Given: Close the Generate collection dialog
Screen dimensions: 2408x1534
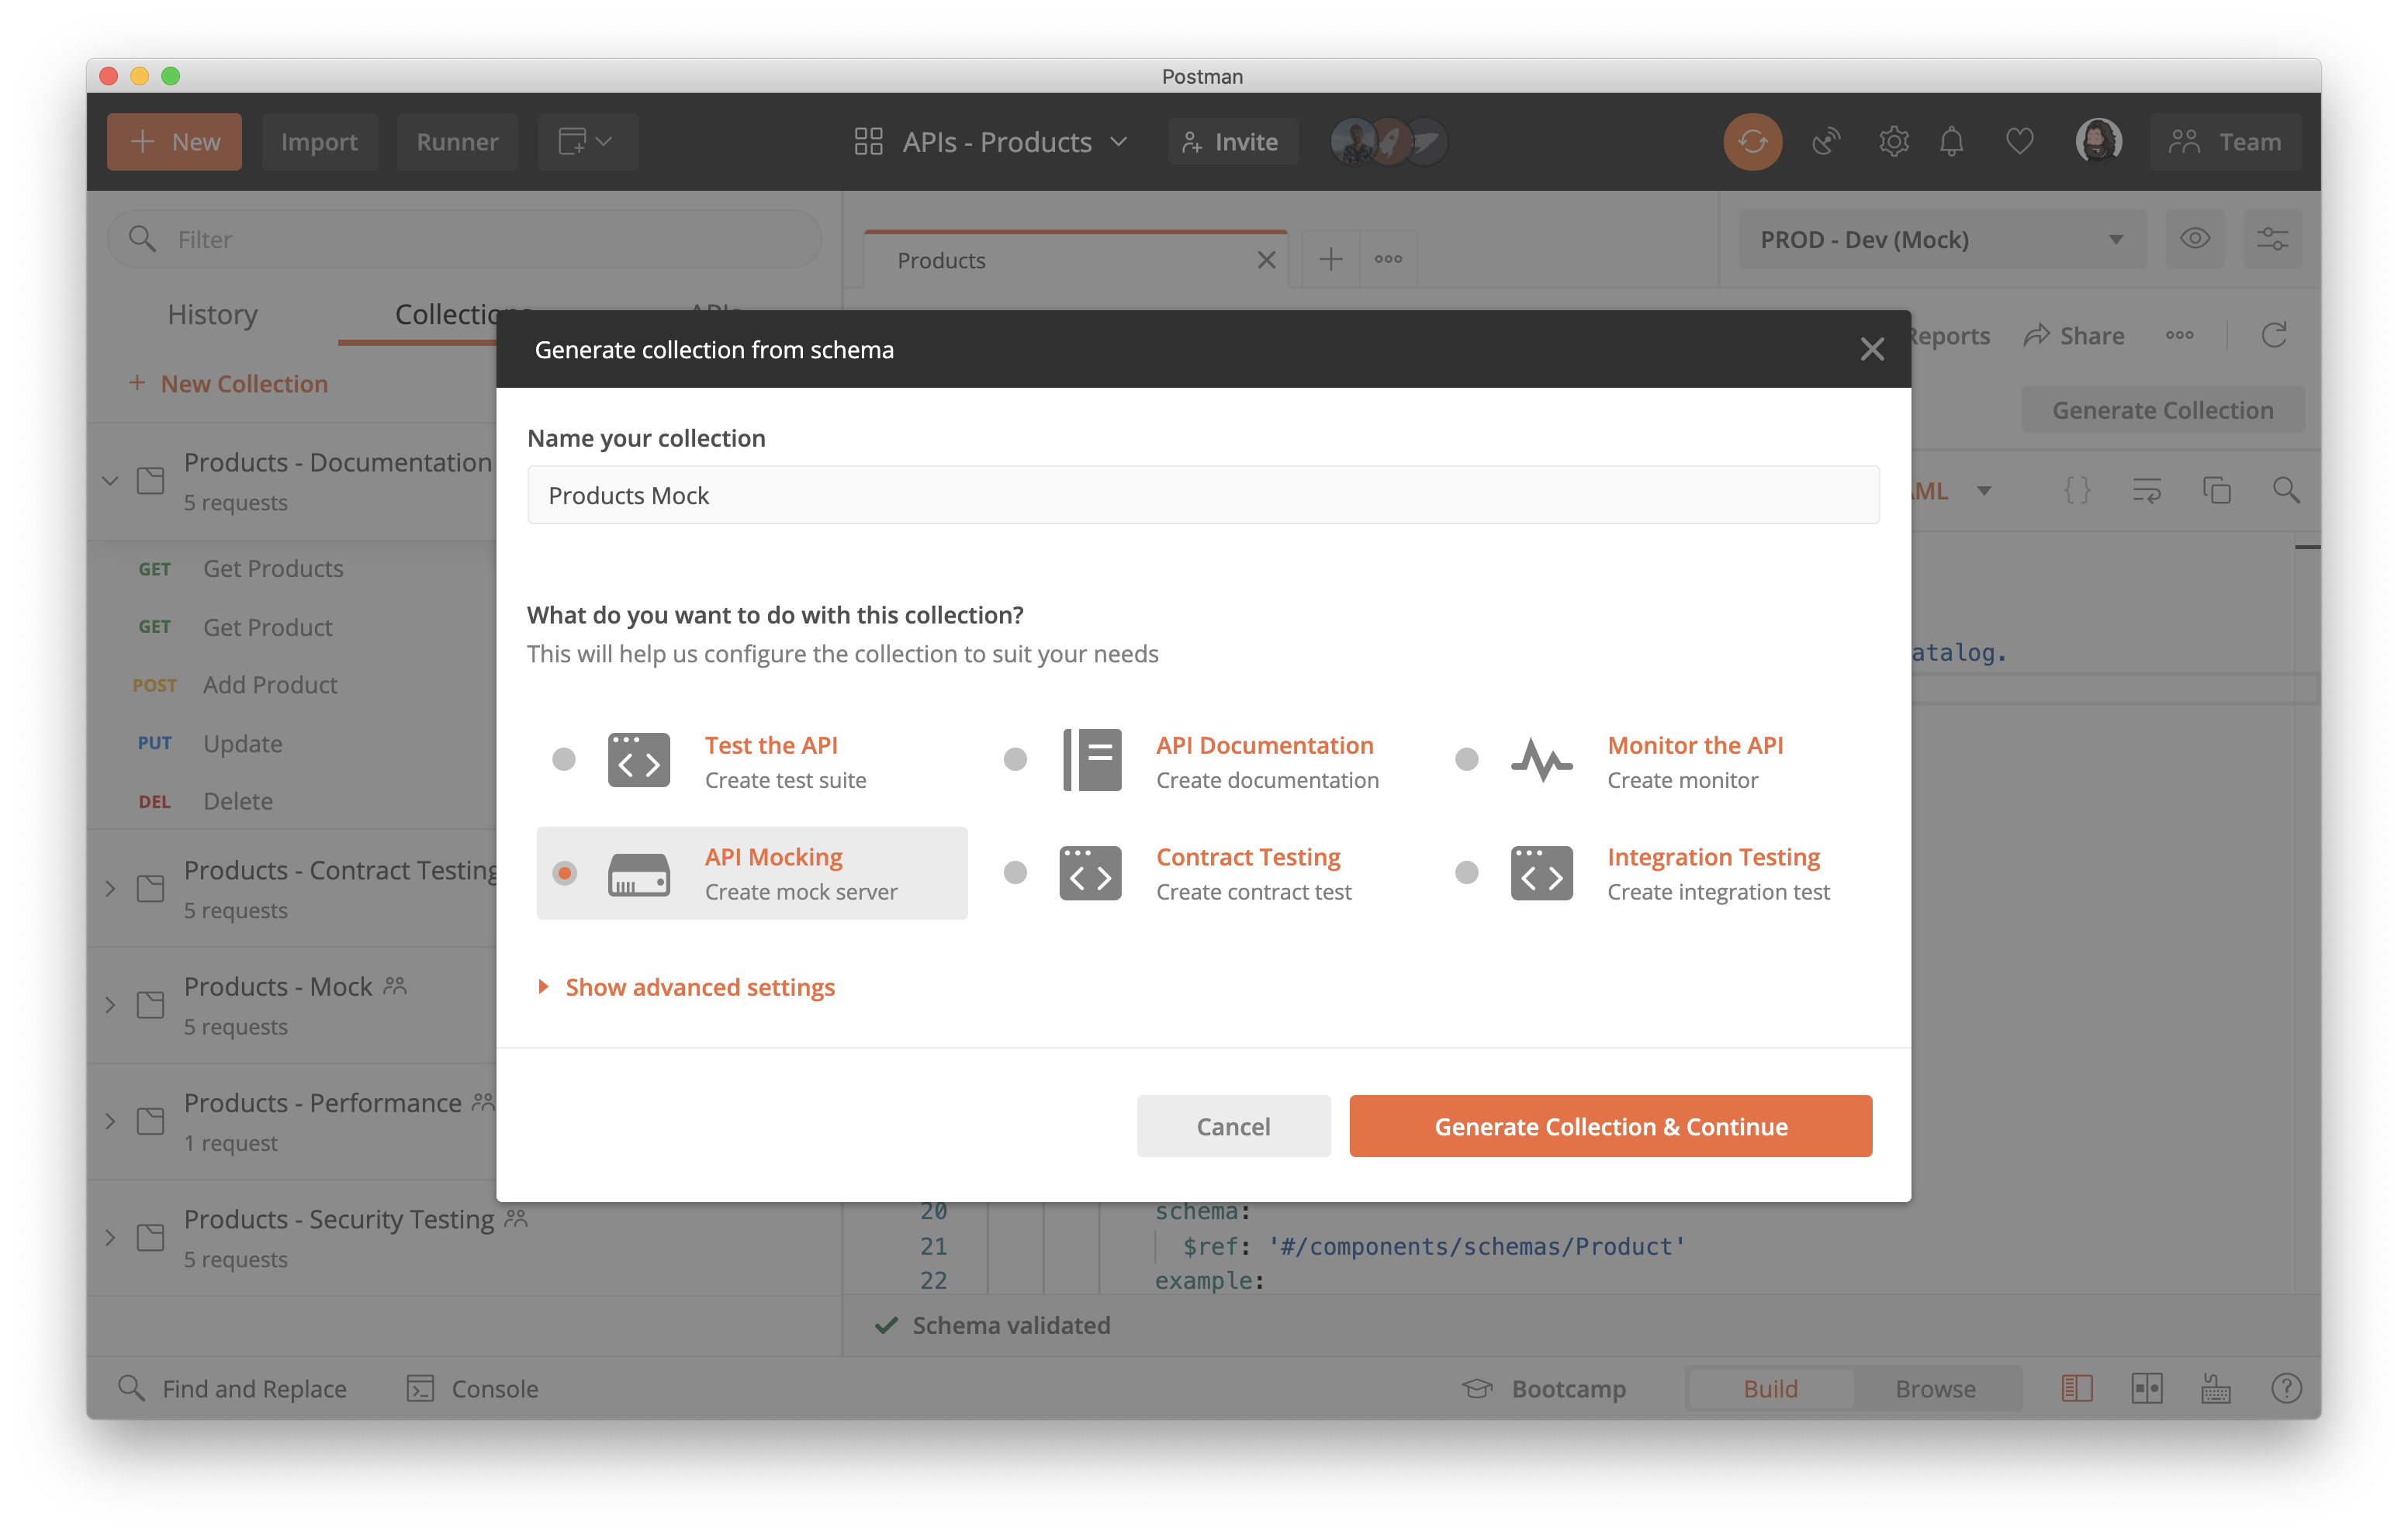Looking at the screenshot, I should (x=1872, y=349).
